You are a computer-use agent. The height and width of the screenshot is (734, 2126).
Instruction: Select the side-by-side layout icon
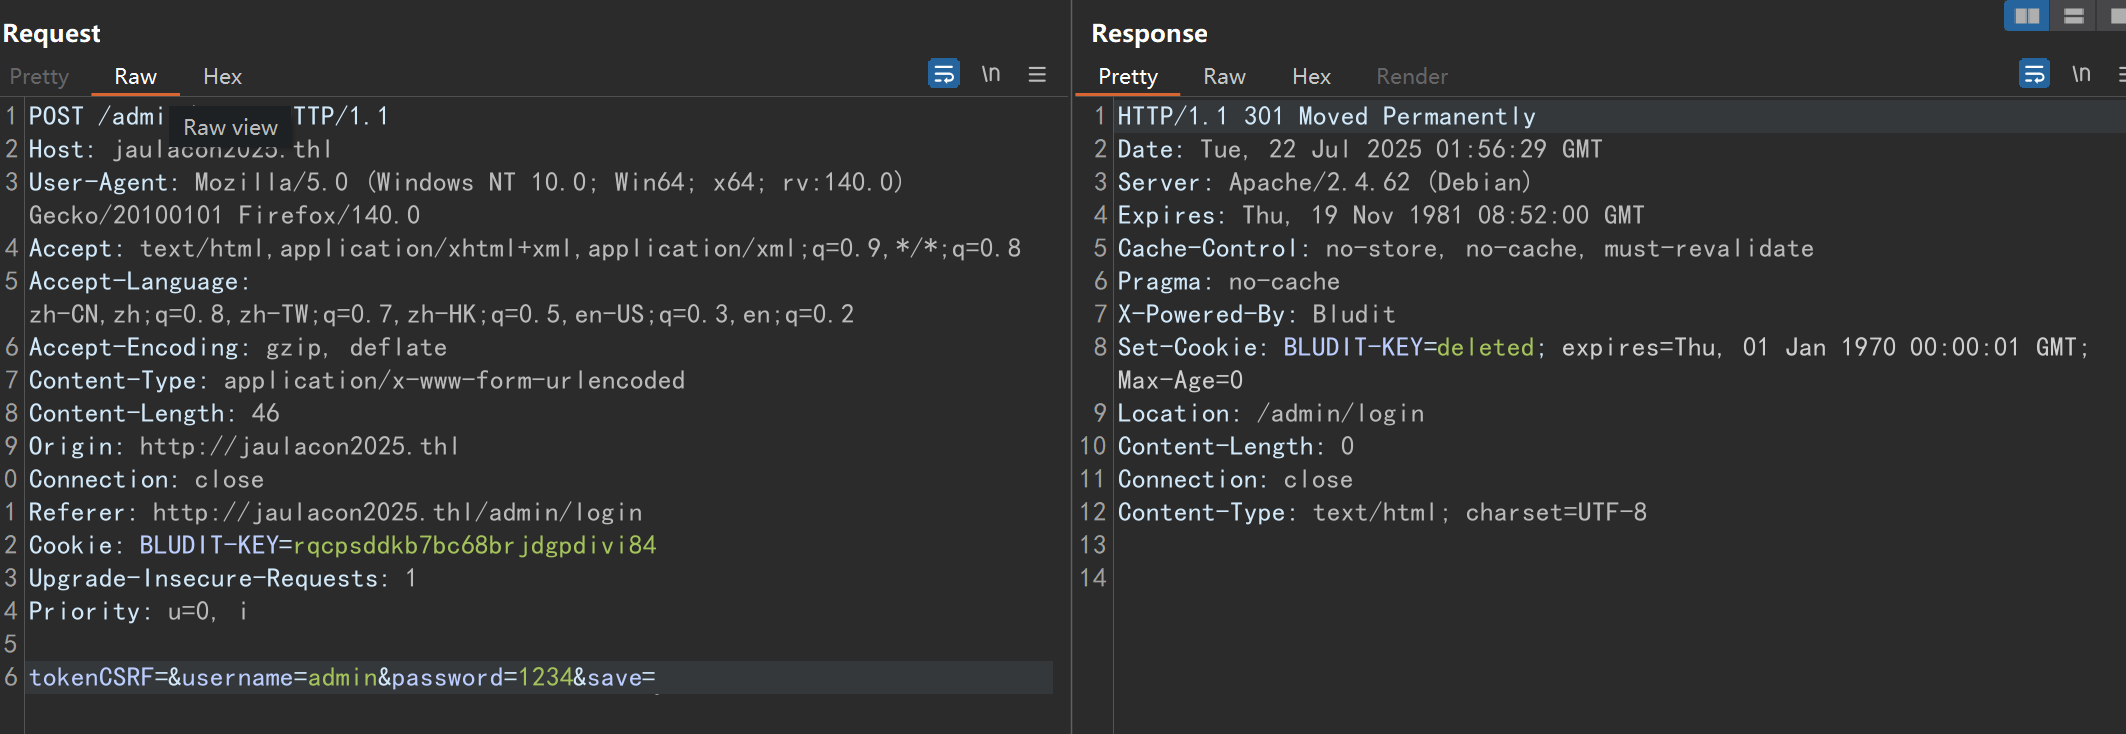tap(2026, 16)
